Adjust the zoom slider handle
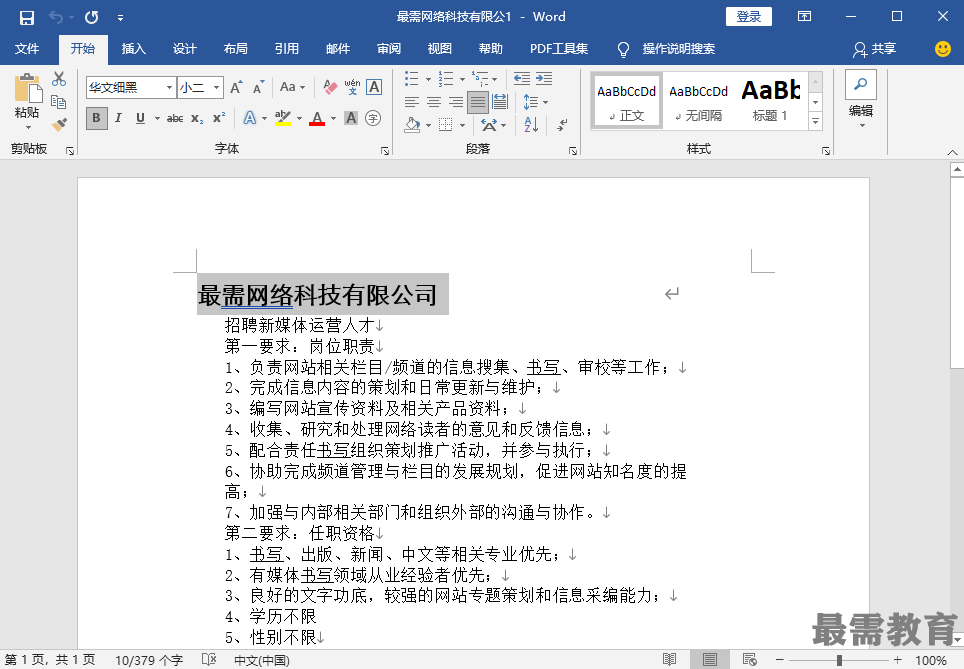964x669 pixels. 839,660
